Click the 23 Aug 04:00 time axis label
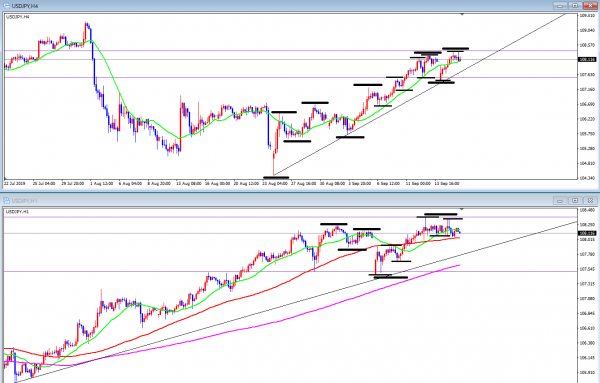This screenshot has width=600, height=383. tap(275, 184)
